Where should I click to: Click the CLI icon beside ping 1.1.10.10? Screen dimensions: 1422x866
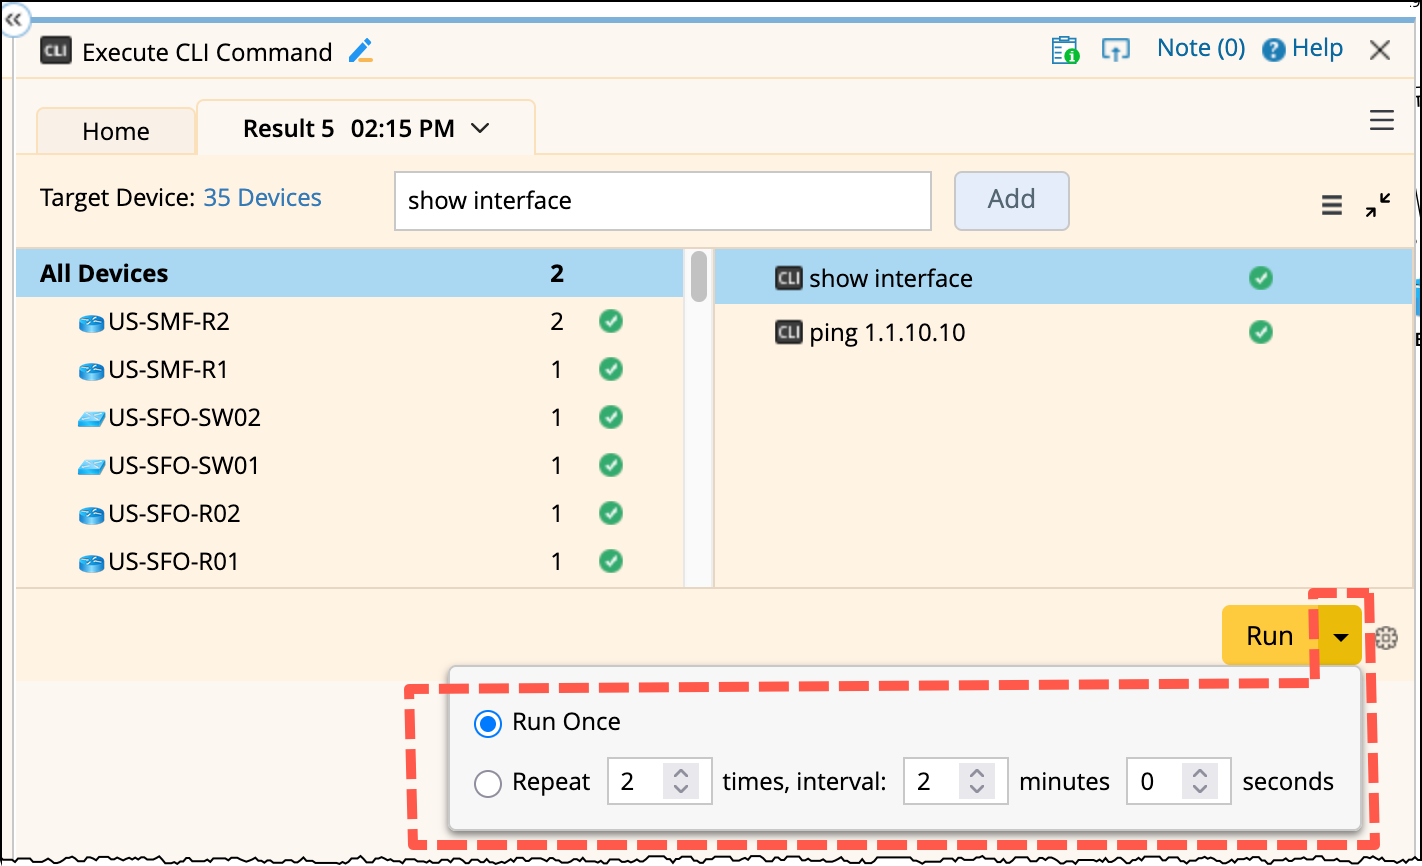coord(789,332)
